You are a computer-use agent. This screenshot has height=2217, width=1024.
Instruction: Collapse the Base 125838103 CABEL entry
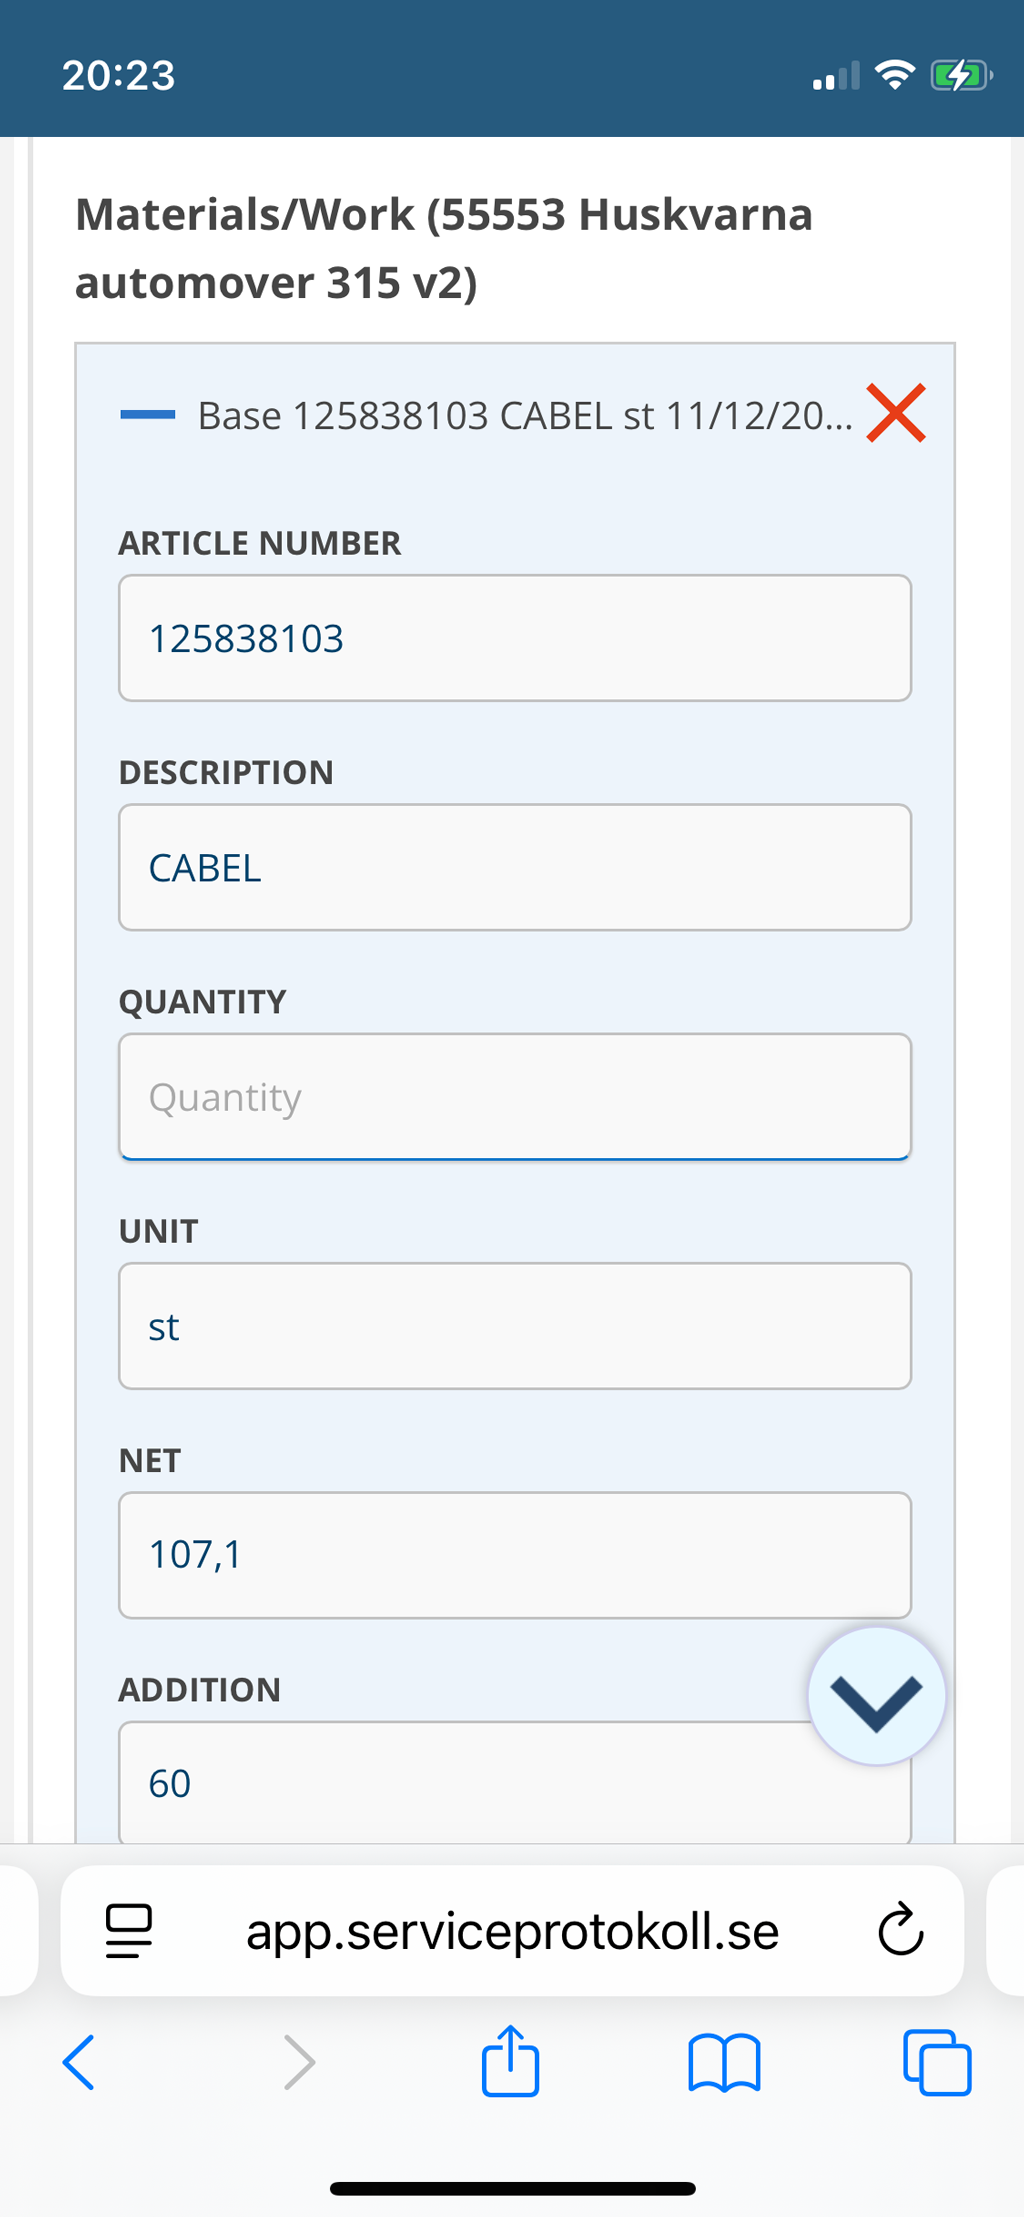point(148,415)
